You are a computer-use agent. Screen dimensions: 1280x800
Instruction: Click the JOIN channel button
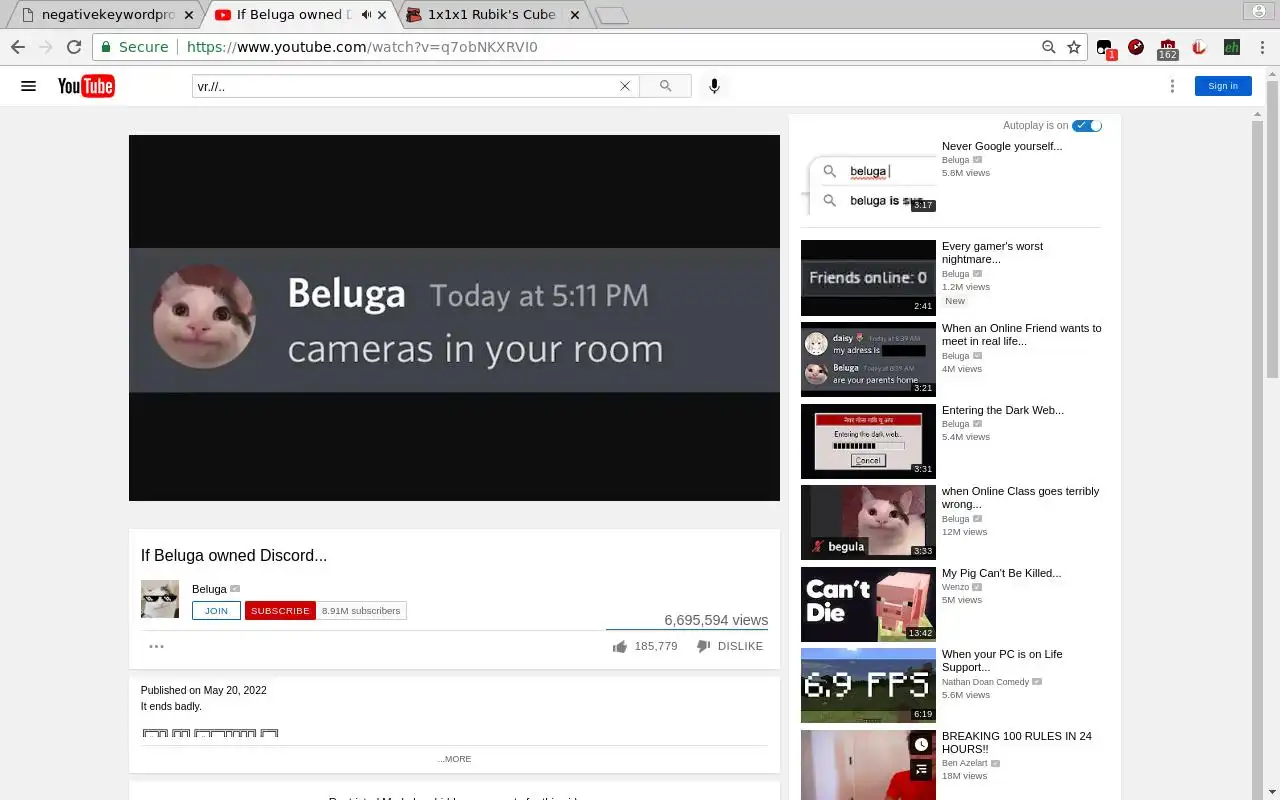point(216,611)
